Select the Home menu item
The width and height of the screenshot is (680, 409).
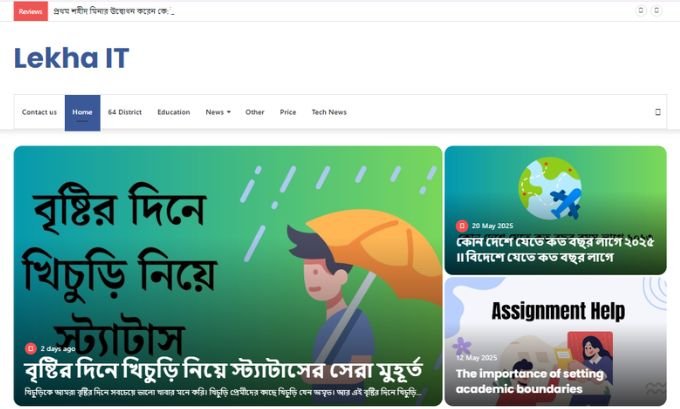(82, 113)
